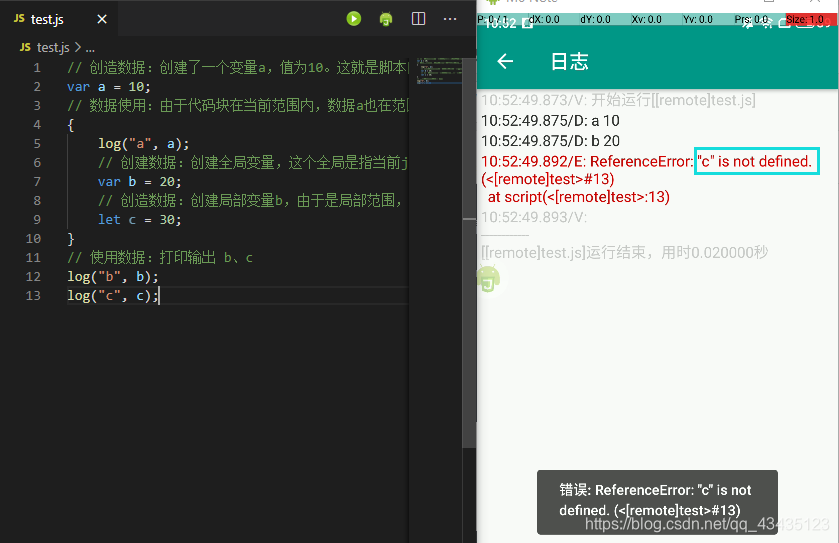Click line number 10 in the gutter
The height and width of the screenshot is (543, 839).
(33, 239)
